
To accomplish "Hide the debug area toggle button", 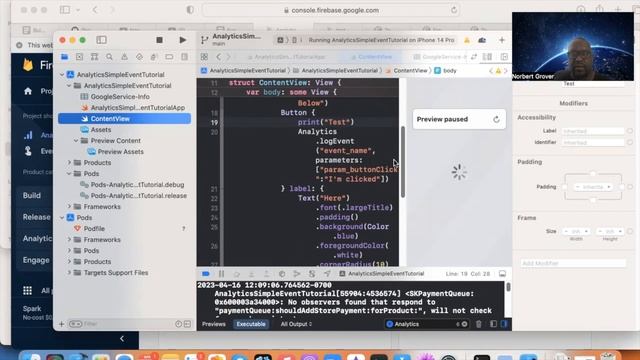I will [502, 274].
